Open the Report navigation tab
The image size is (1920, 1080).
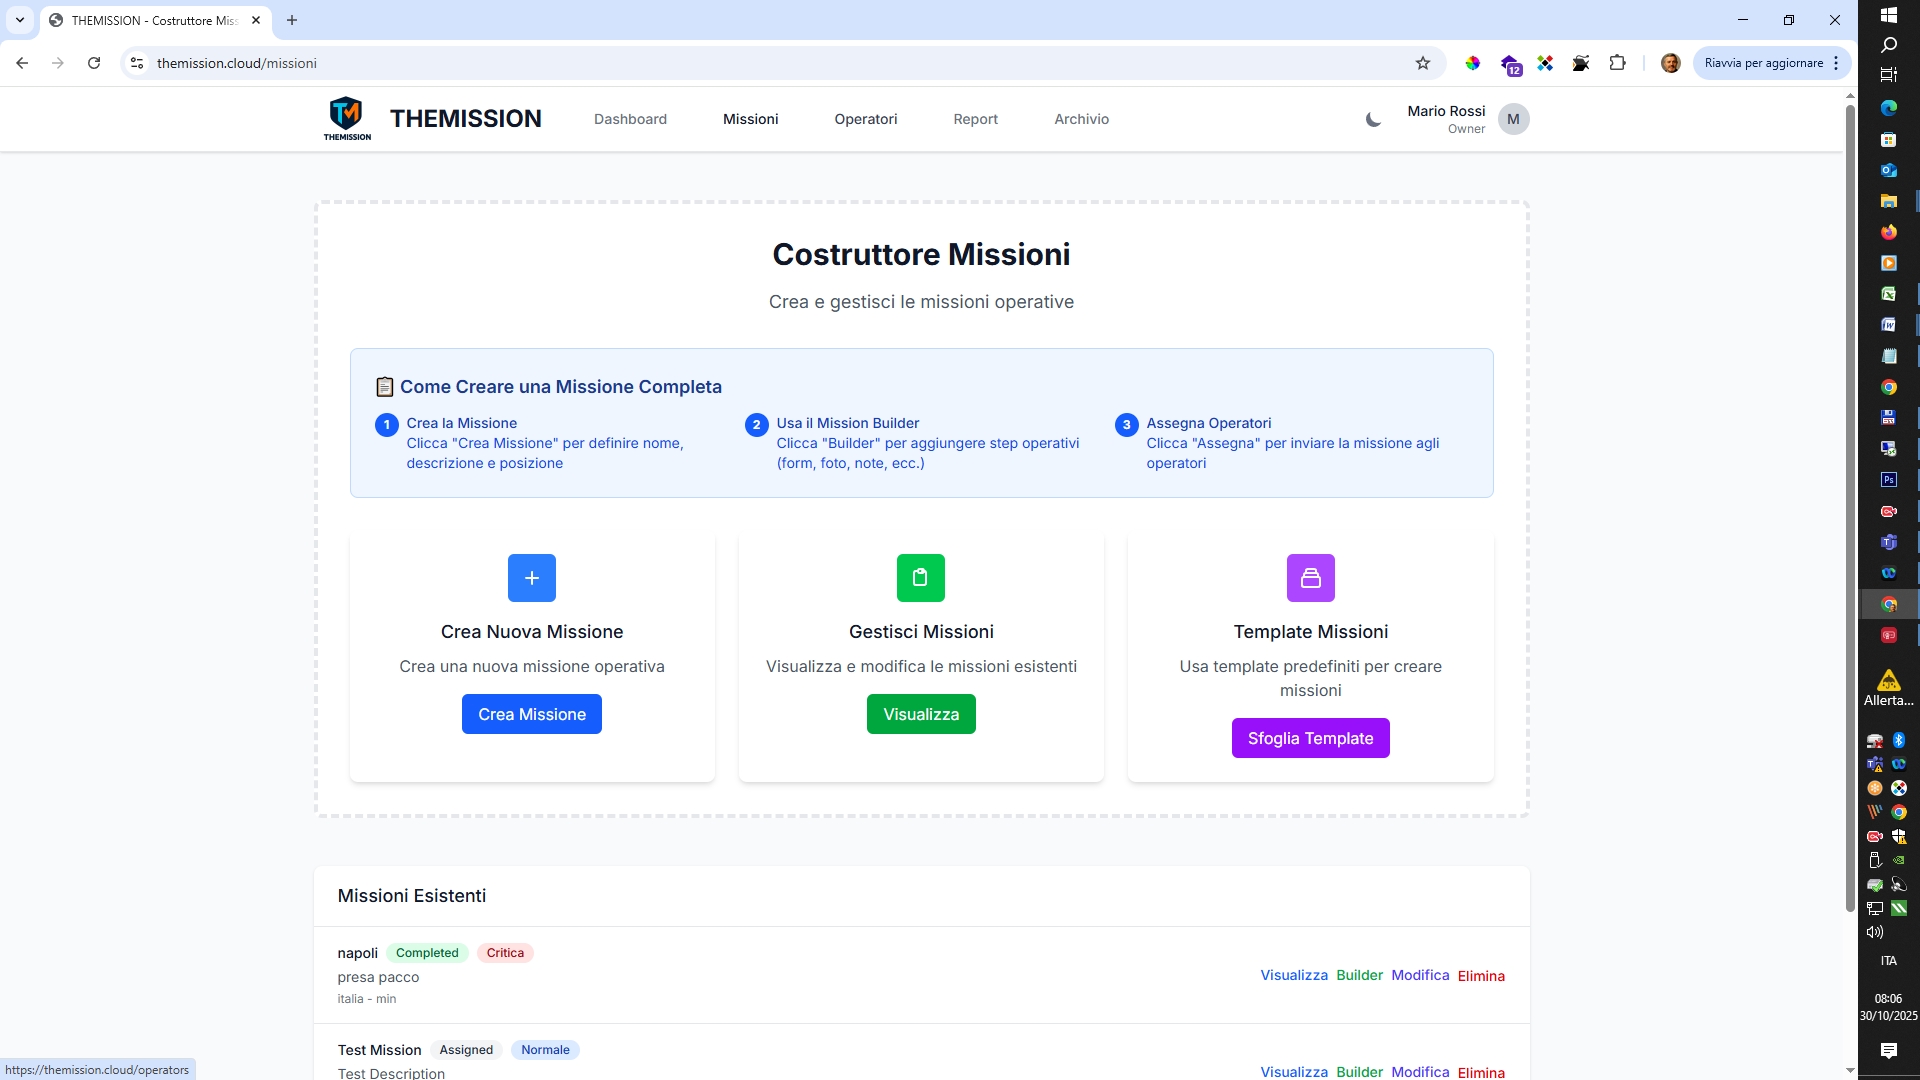[975, 119]
